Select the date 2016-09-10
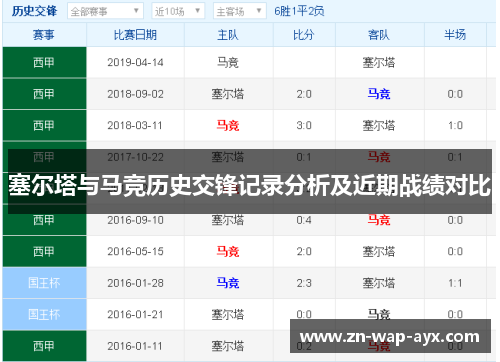The width and height of the screenshot is (500, 362). click(135, 220)
